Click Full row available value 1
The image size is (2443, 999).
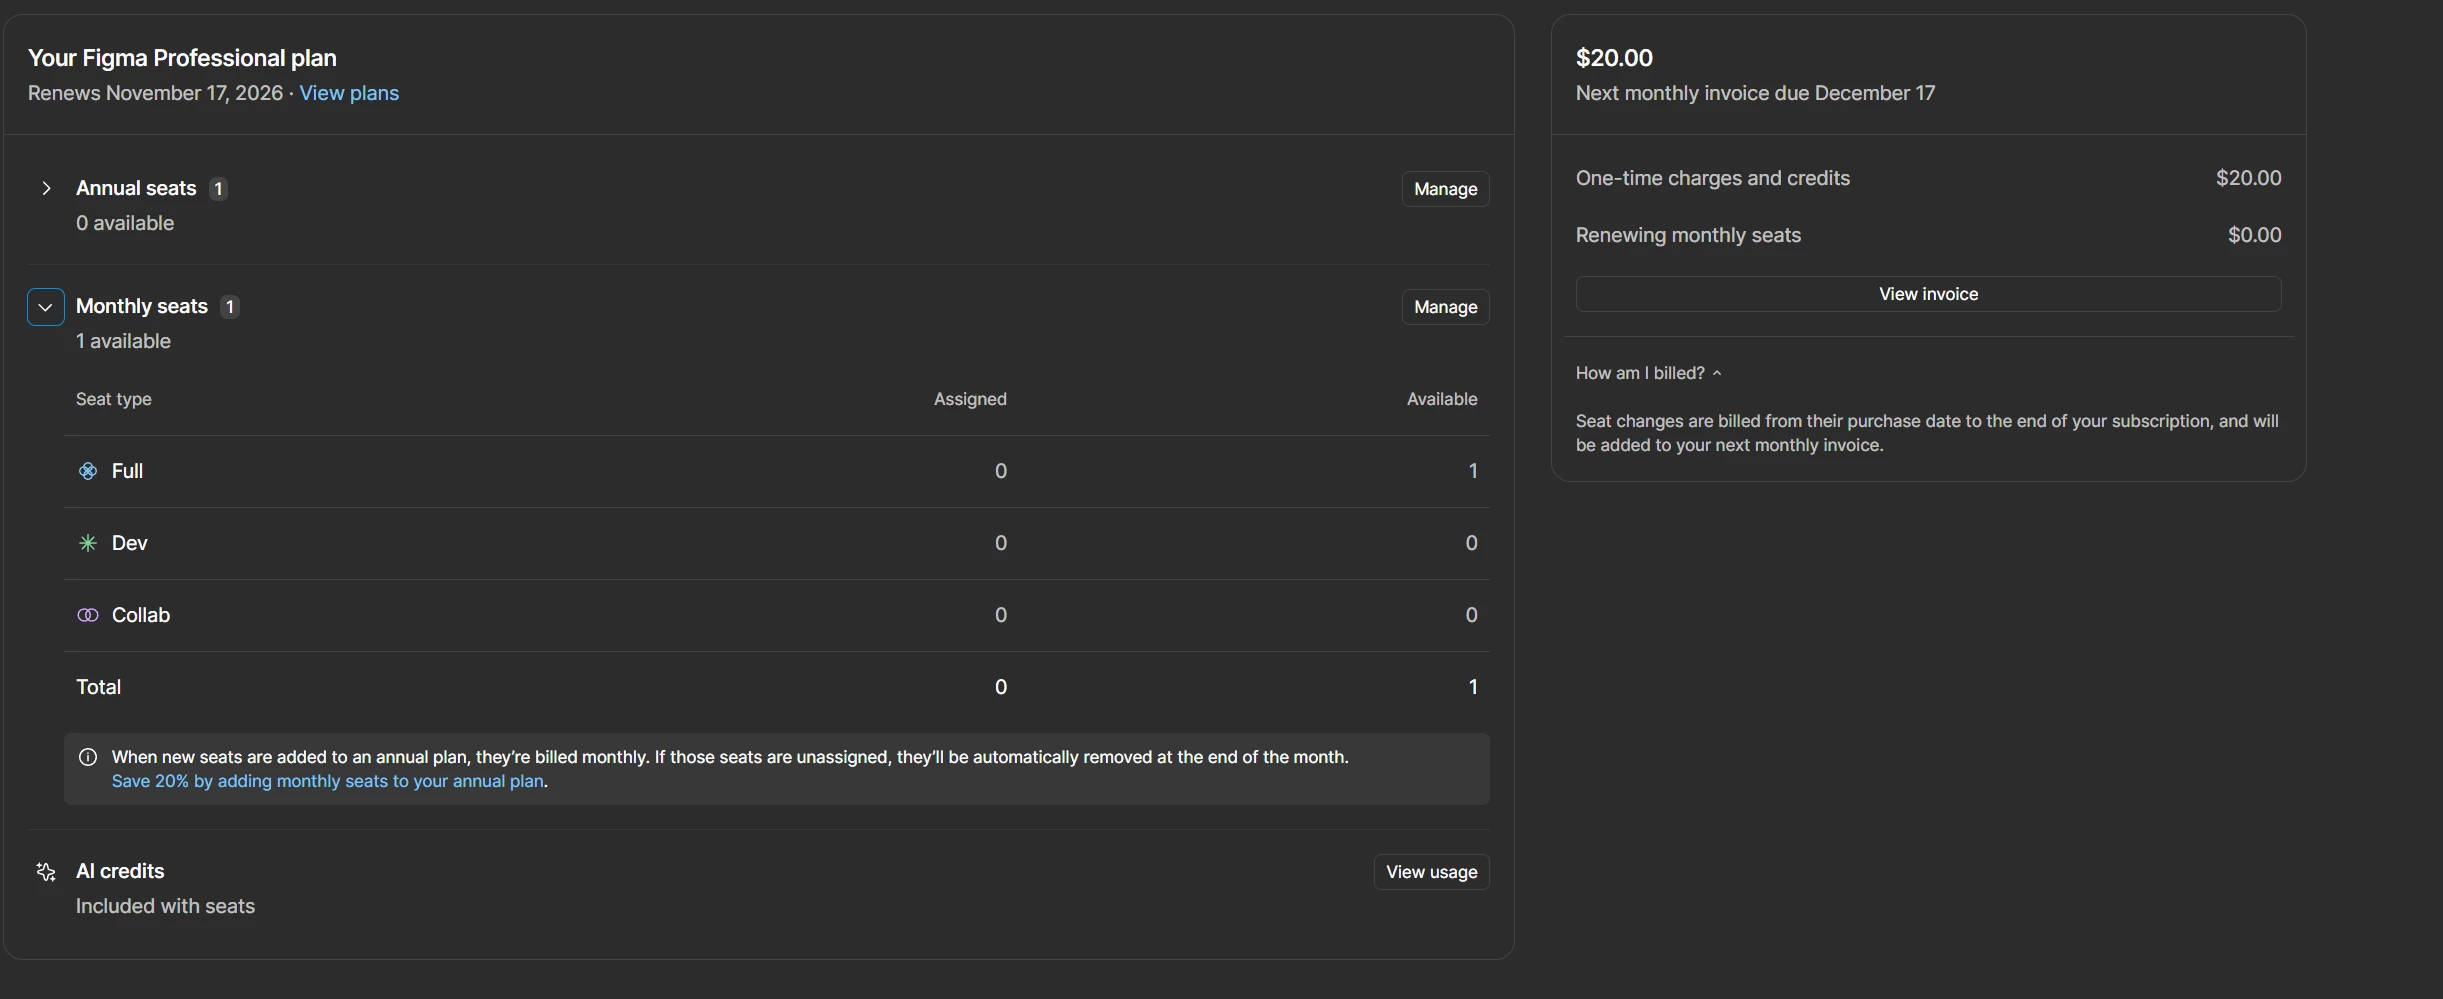coord(1473,471)
